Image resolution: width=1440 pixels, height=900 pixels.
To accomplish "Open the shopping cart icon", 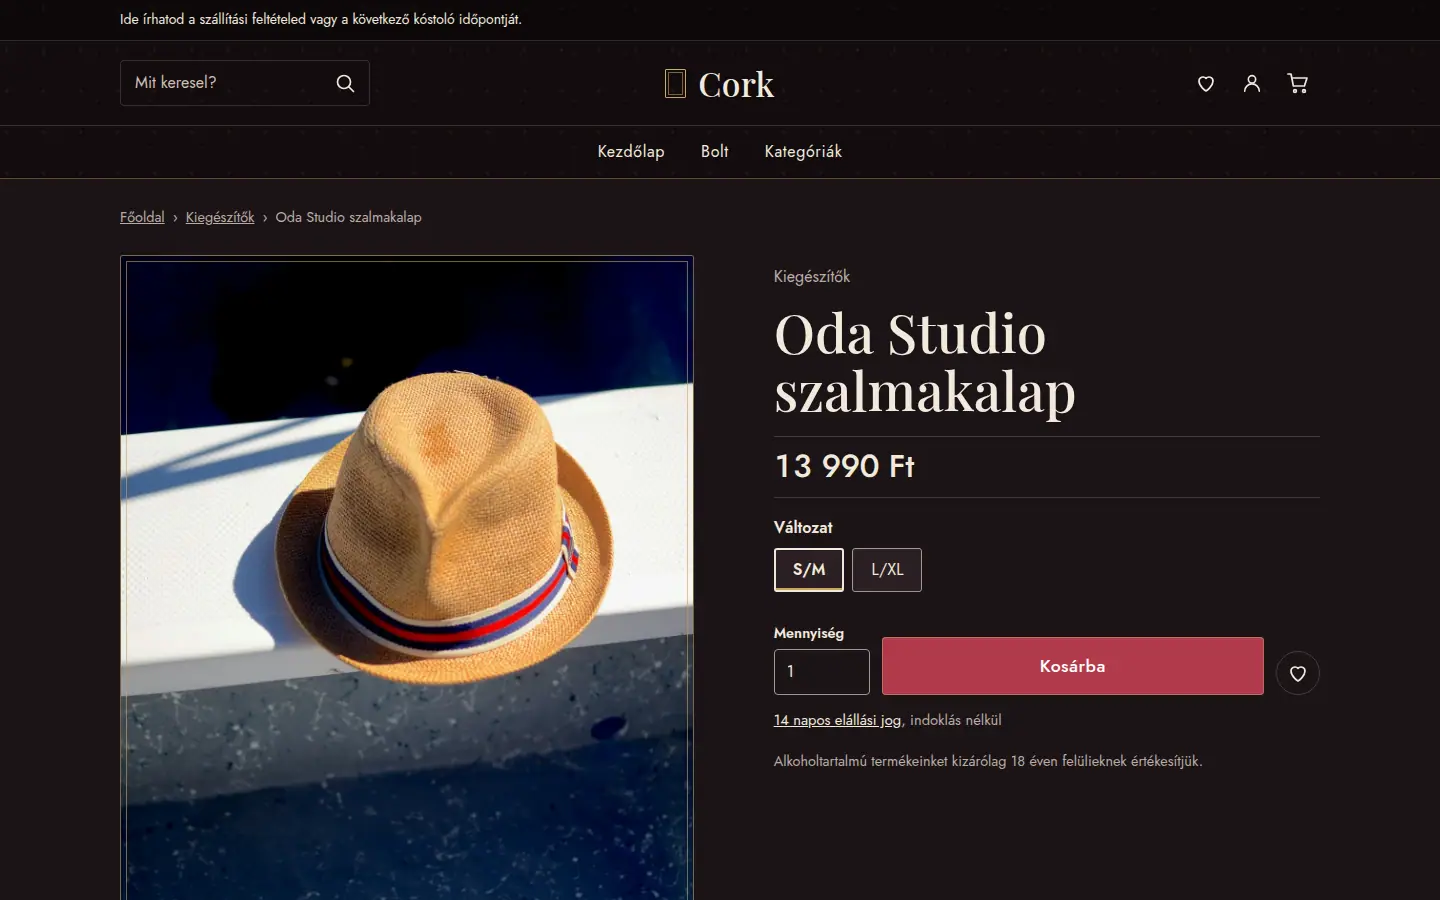I will (1298, 84).
